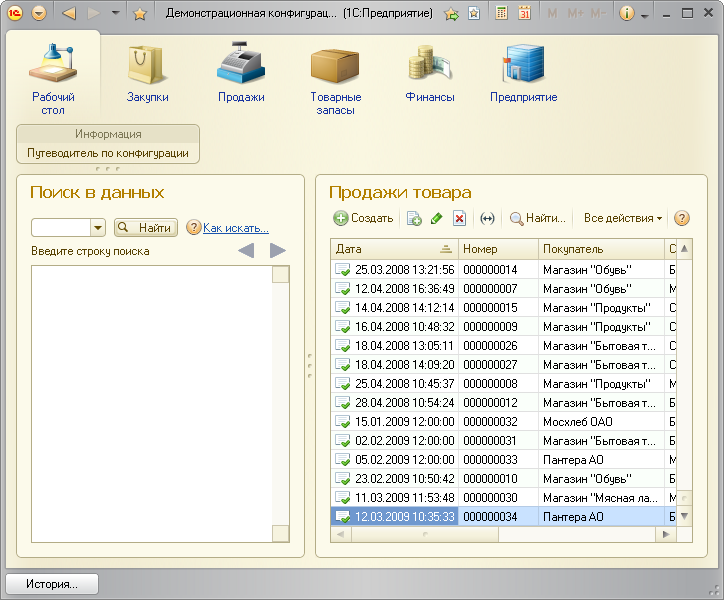The height and width of the screenshot is (600, 724).
Task: Click Создать to create a sale
Action: 363,218
